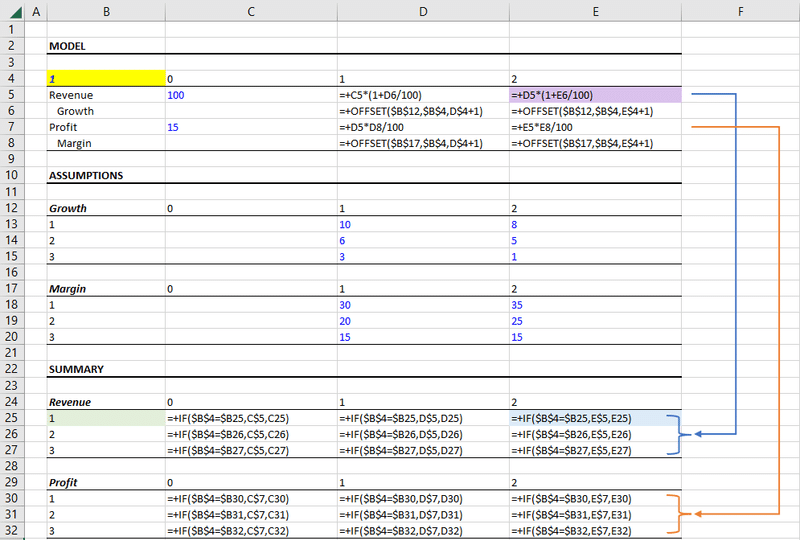Click formula =+IF($B$4=$B31,D$7,D31)
Screen dimensions: 800x540
tap(401, 515)
